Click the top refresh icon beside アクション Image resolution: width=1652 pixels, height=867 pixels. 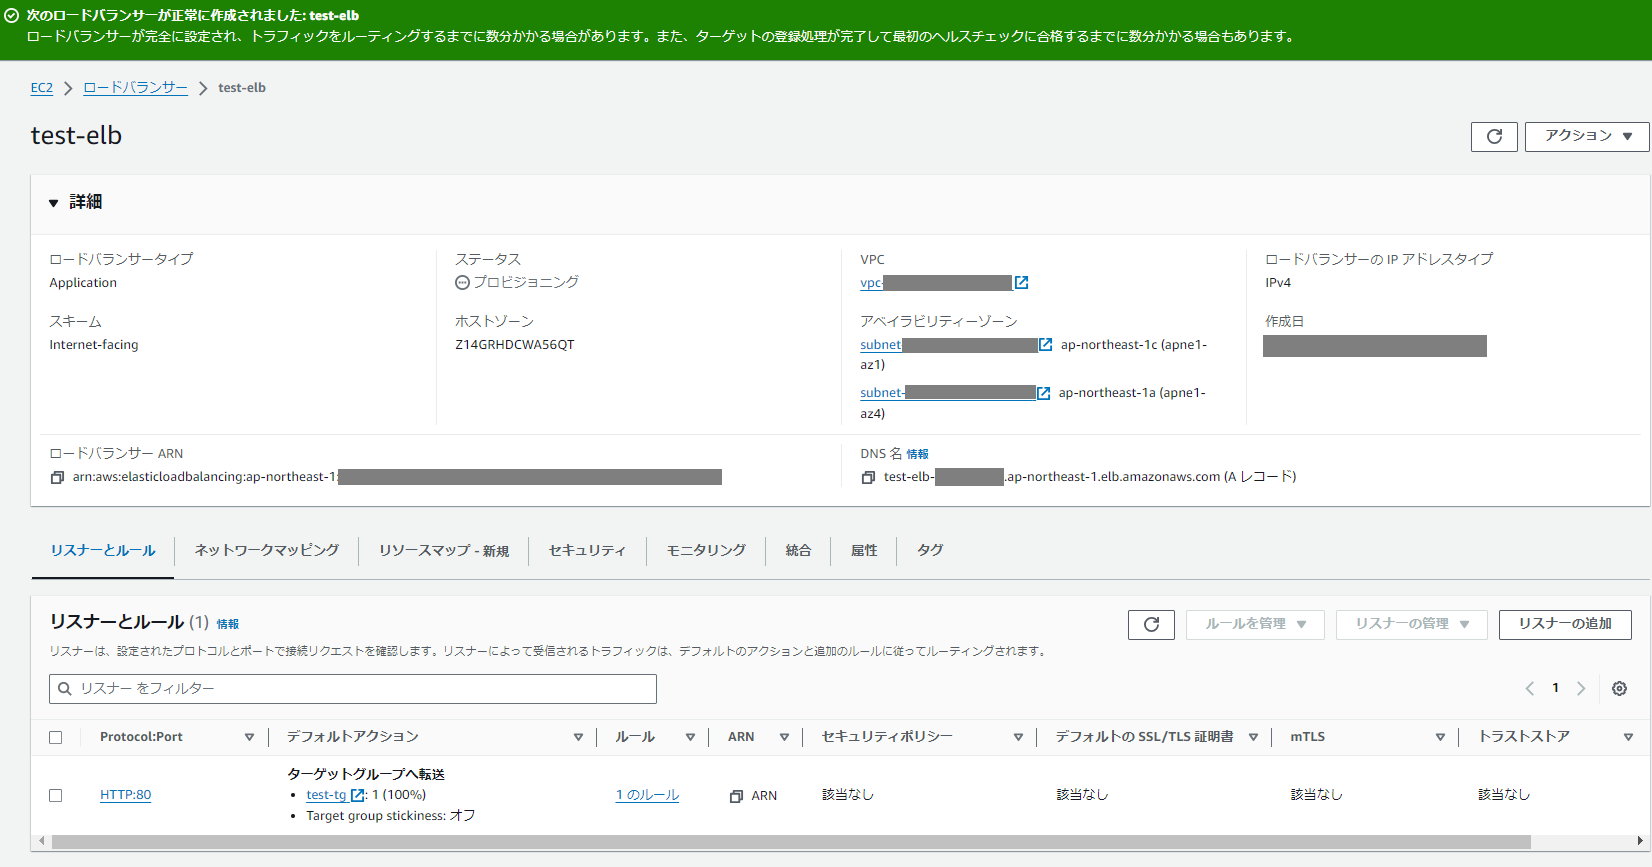click(x=1494, y=137)
